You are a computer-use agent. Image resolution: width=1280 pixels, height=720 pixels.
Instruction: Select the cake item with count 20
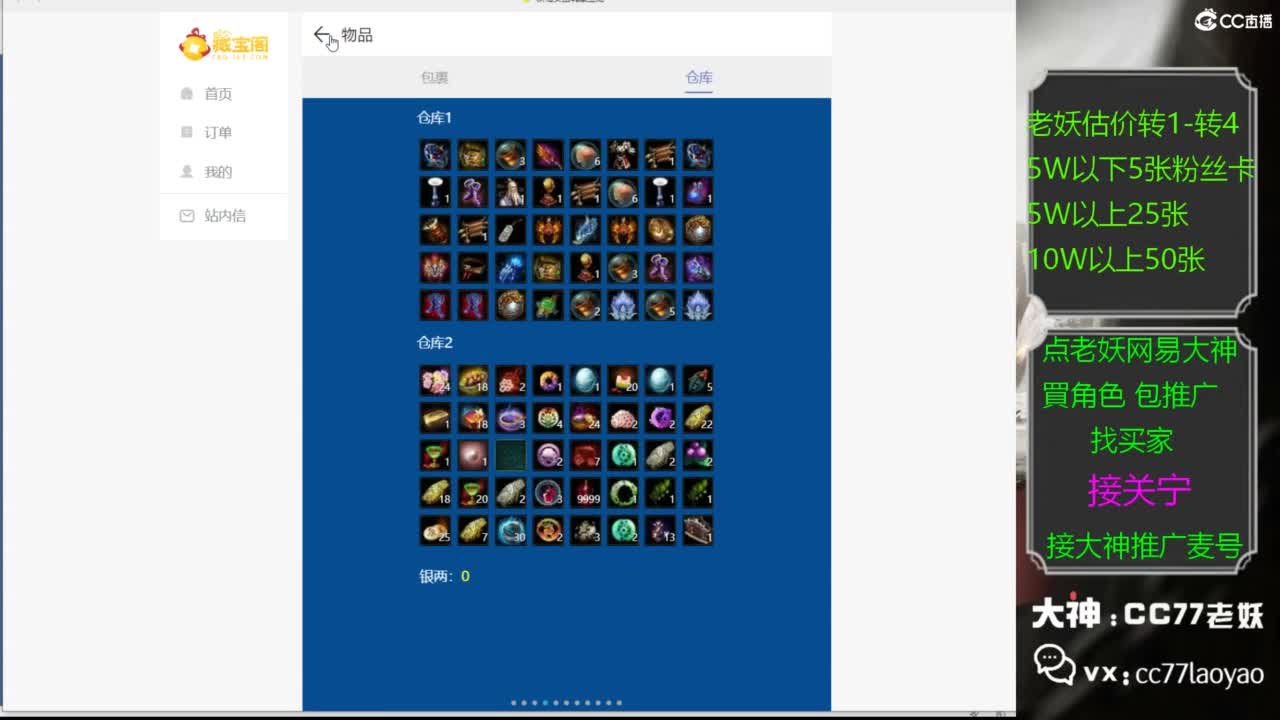623,380
